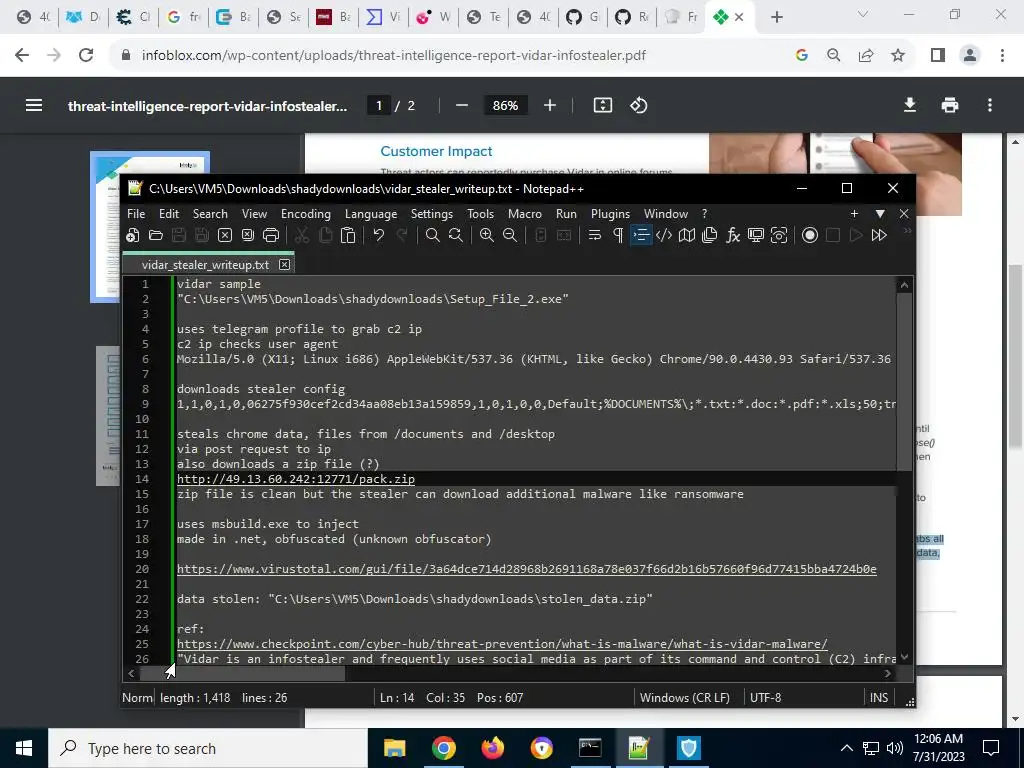Open the Chrome tab search chevron

coord(863,14)
